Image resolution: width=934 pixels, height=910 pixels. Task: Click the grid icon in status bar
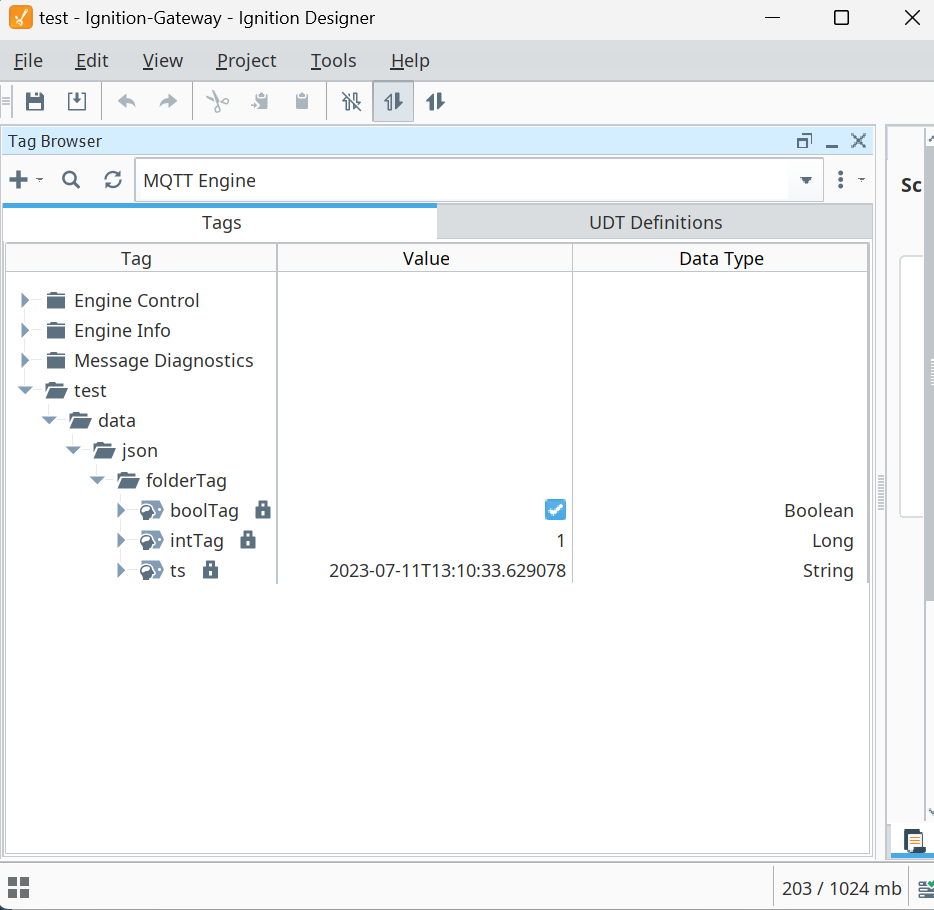pyautogui.click(x=18, y=887)
